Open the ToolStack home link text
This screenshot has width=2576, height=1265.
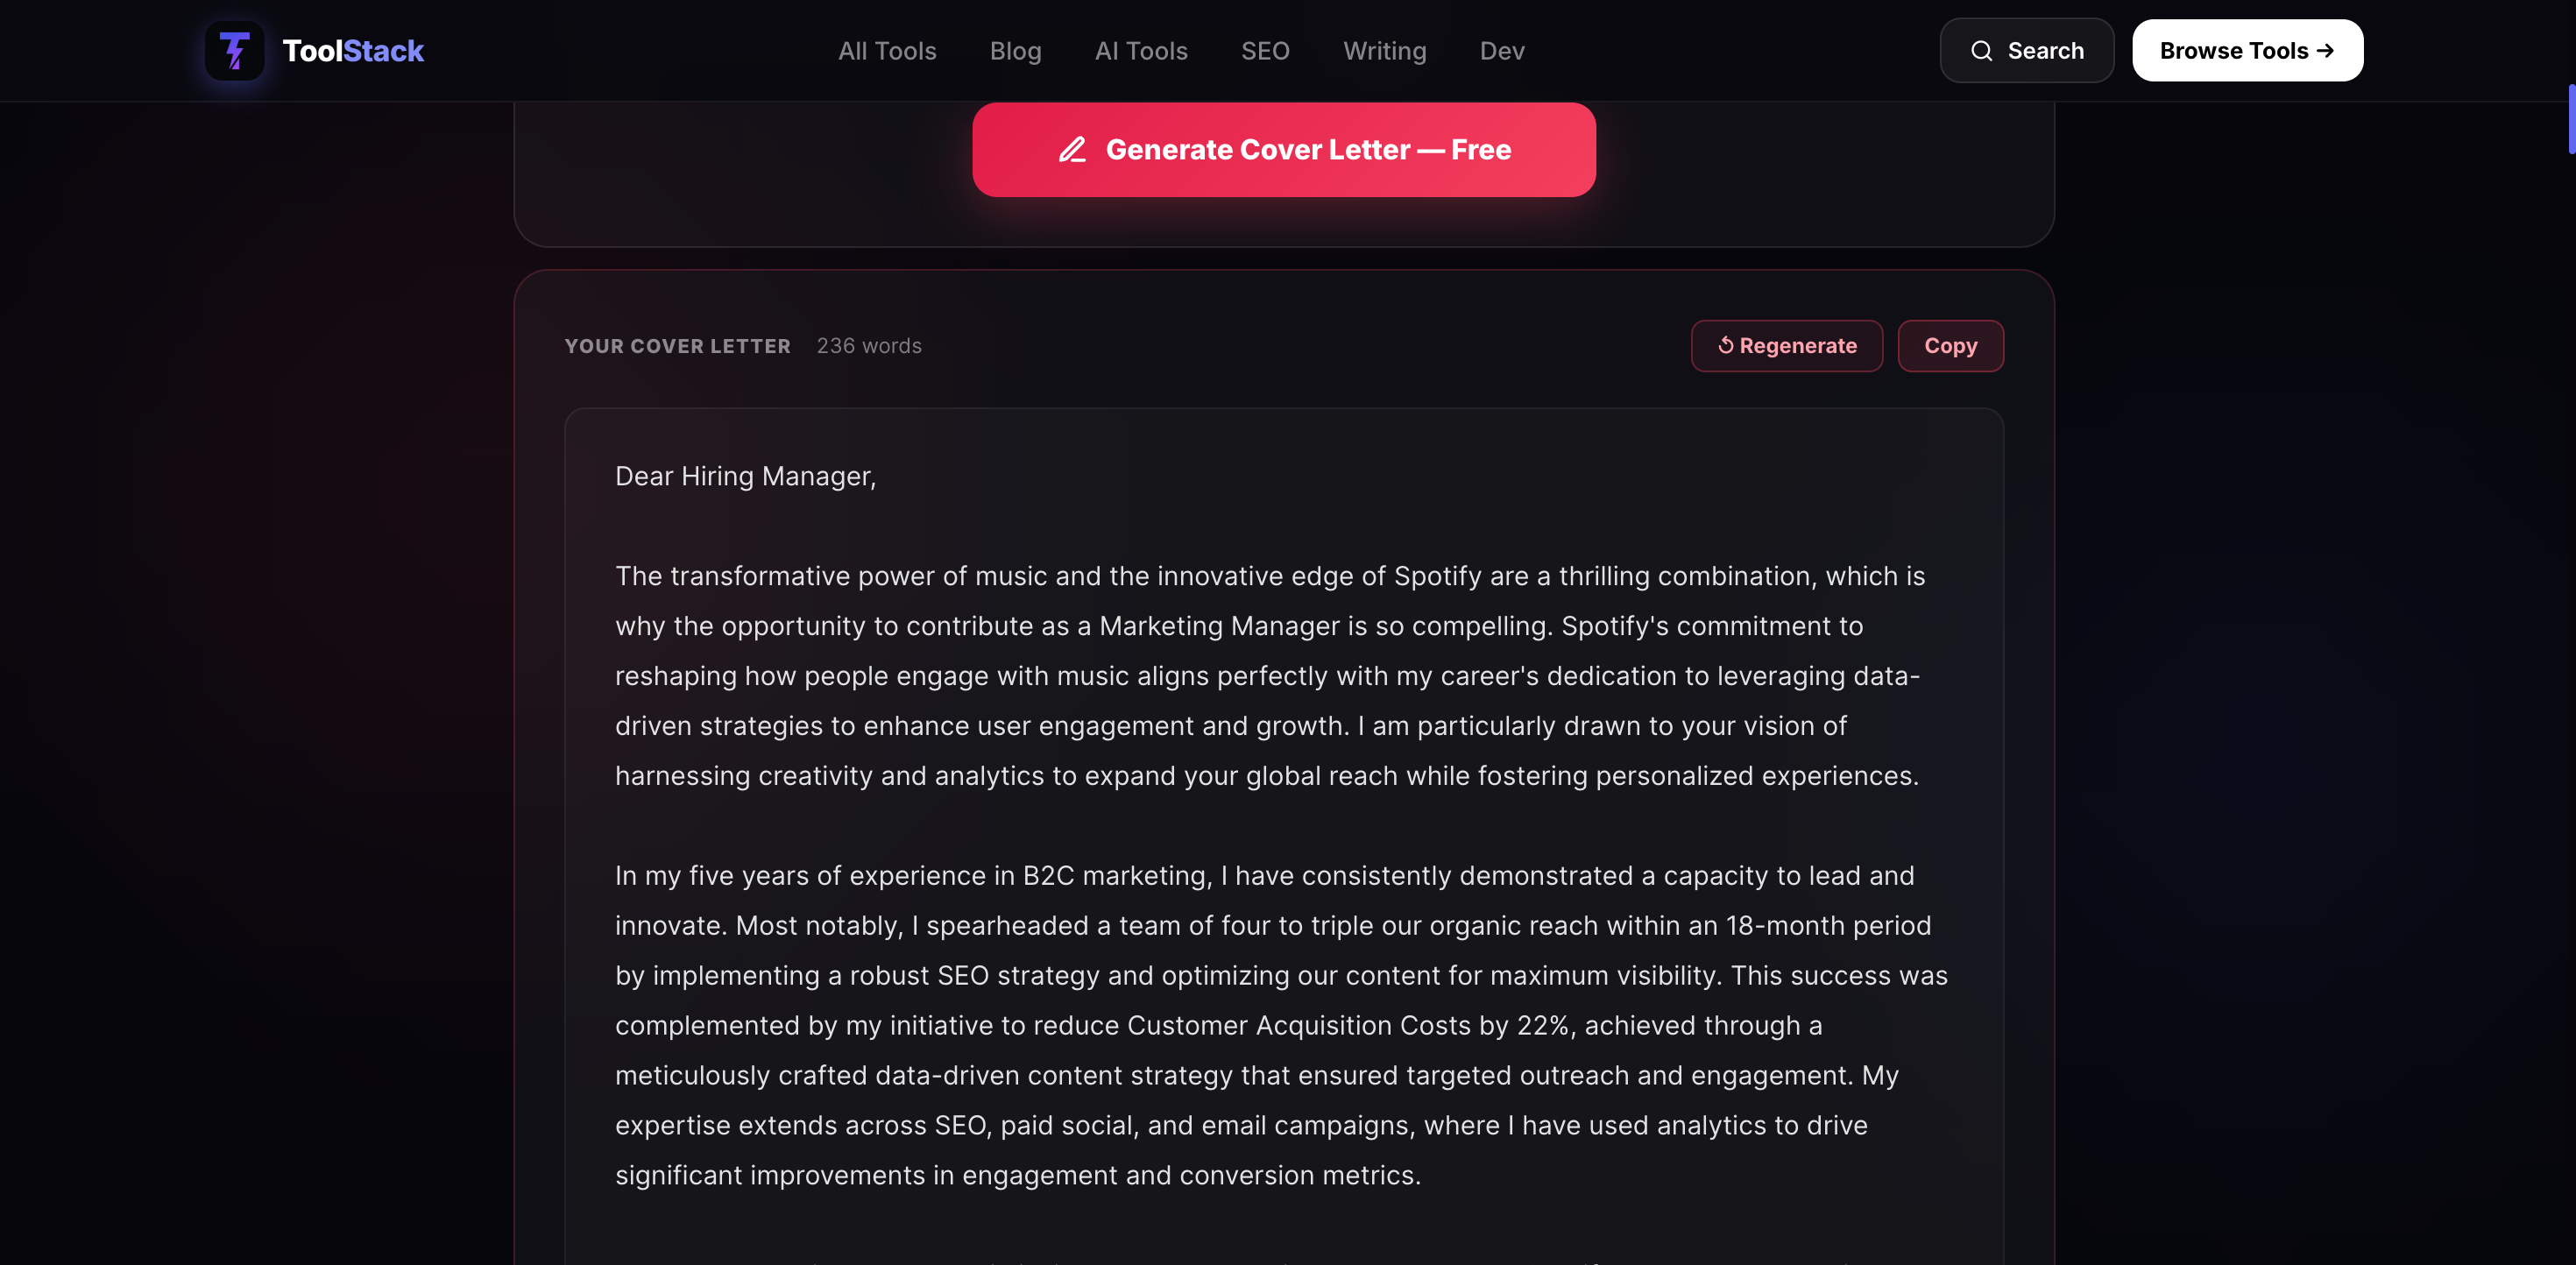point(353,51)
